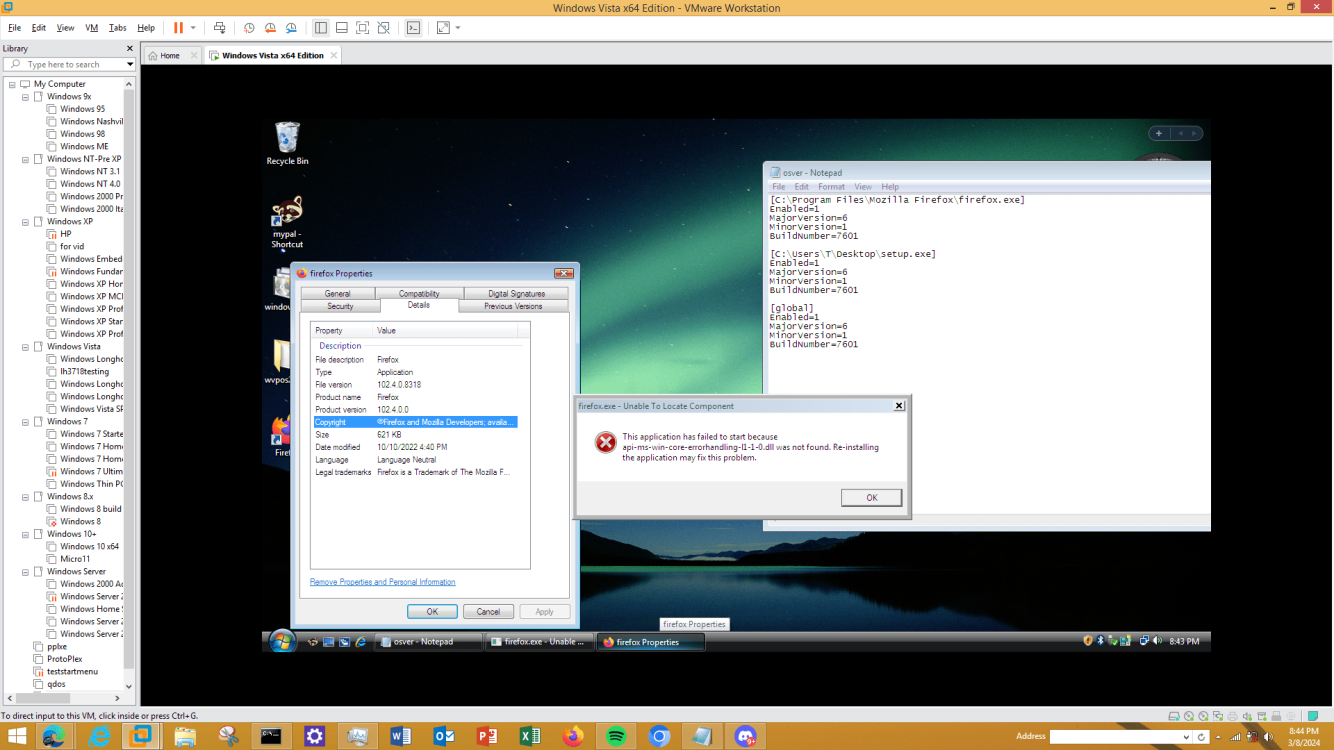Open the snapshot manager icon
The height and width of the screenshot is (750, 1334).
291,28
